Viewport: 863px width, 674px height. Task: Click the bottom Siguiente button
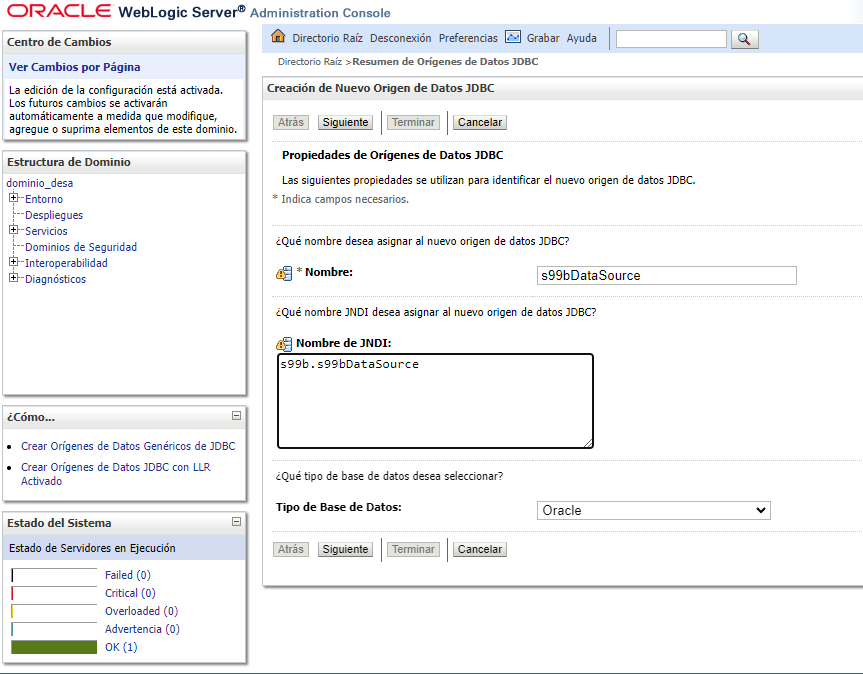click(345, 549)
